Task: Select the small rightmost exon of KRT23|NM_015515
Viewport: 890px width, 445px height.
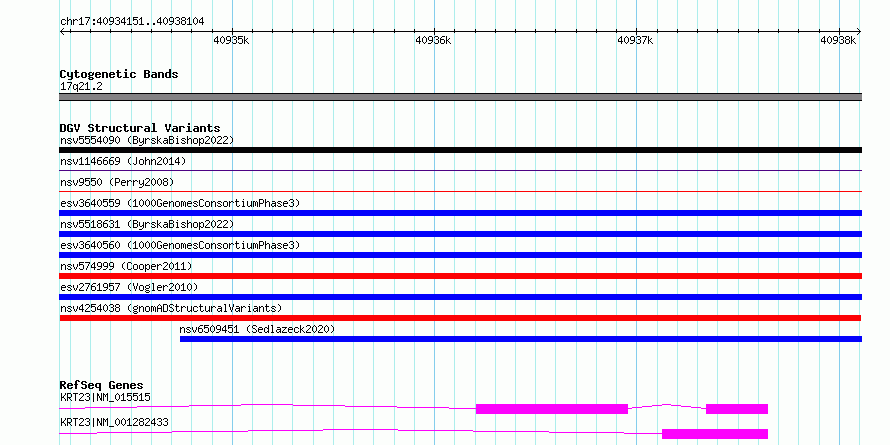Action: pos(737,409)
